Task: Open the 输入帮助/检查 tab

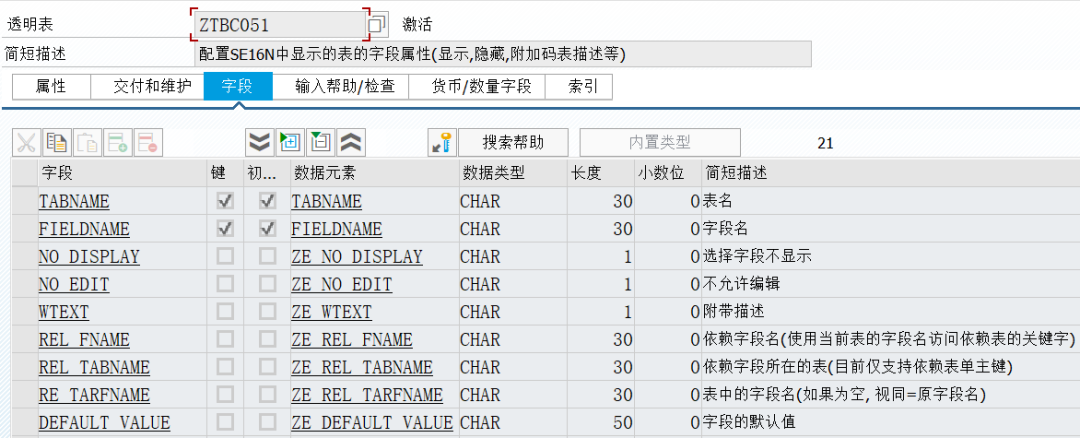Action: (x=341, y=87)
